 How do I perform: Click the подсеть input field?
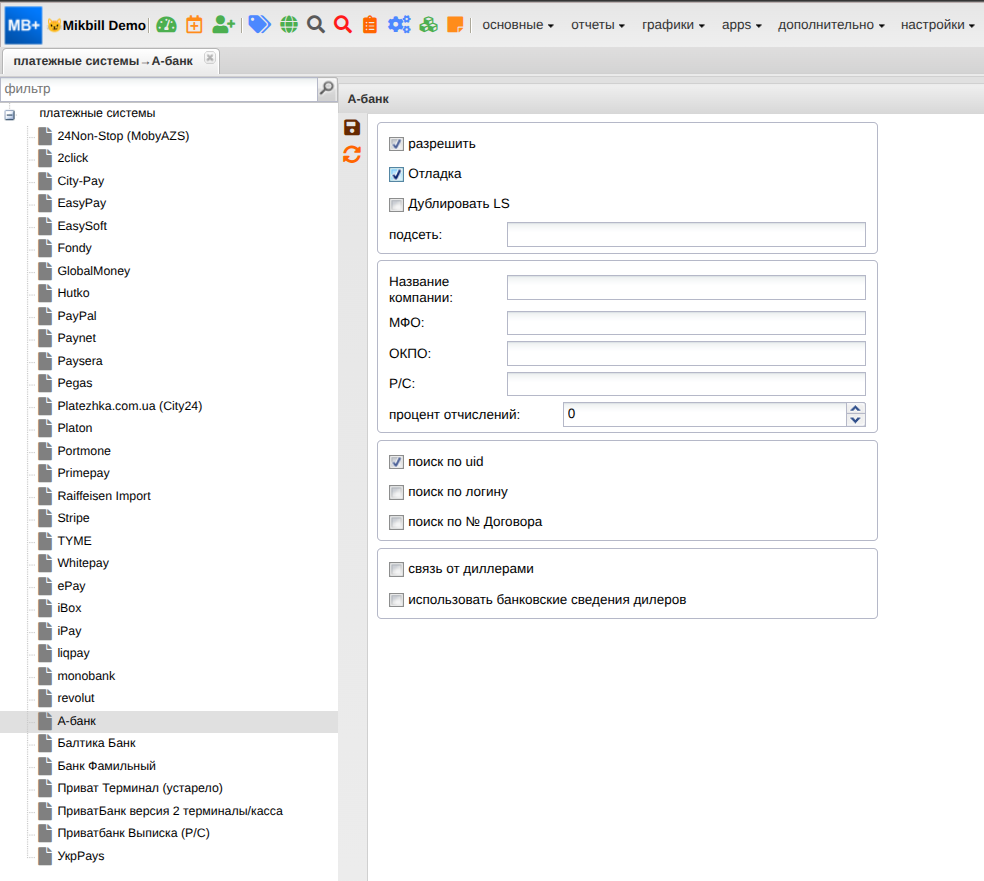(686, 234)
